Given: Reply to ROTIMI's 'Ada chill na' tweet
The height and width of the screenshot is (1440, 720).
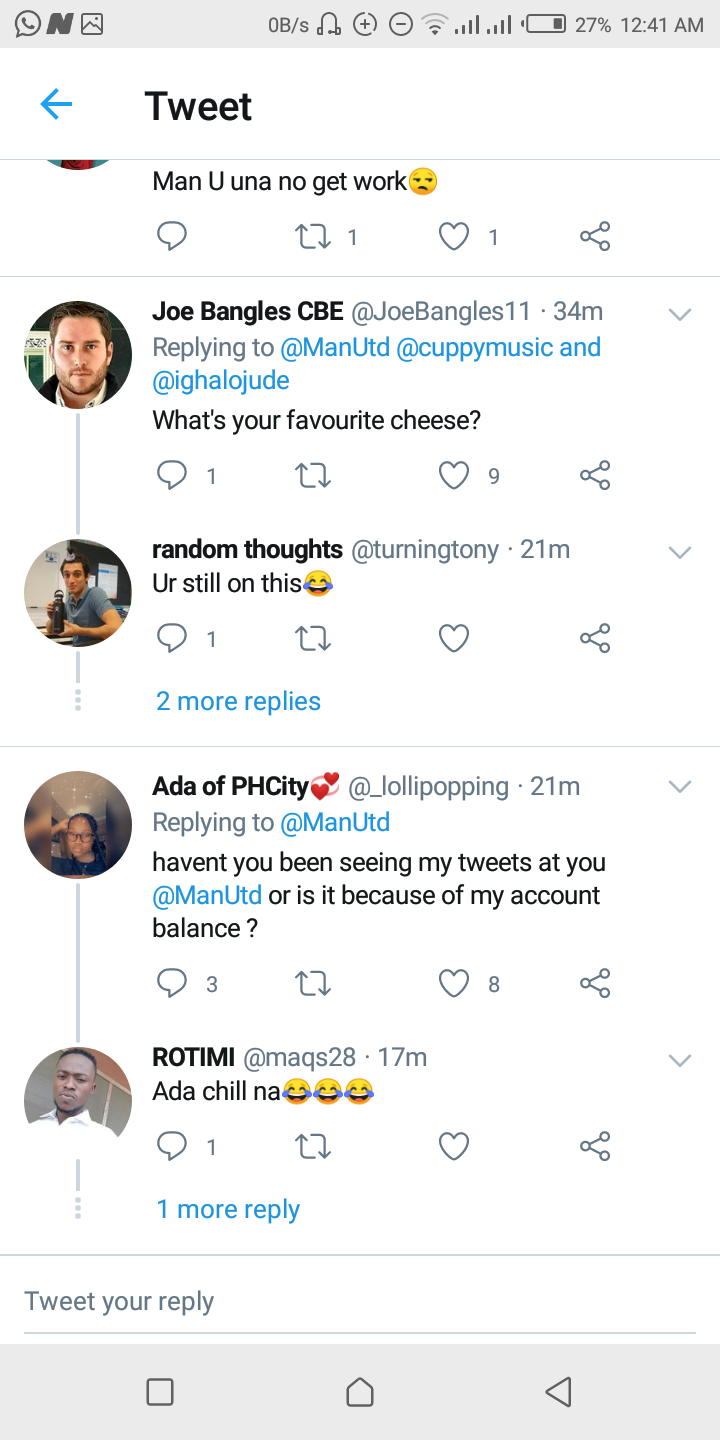Looking at the screenshot, I should click(x=172, y=1146).
